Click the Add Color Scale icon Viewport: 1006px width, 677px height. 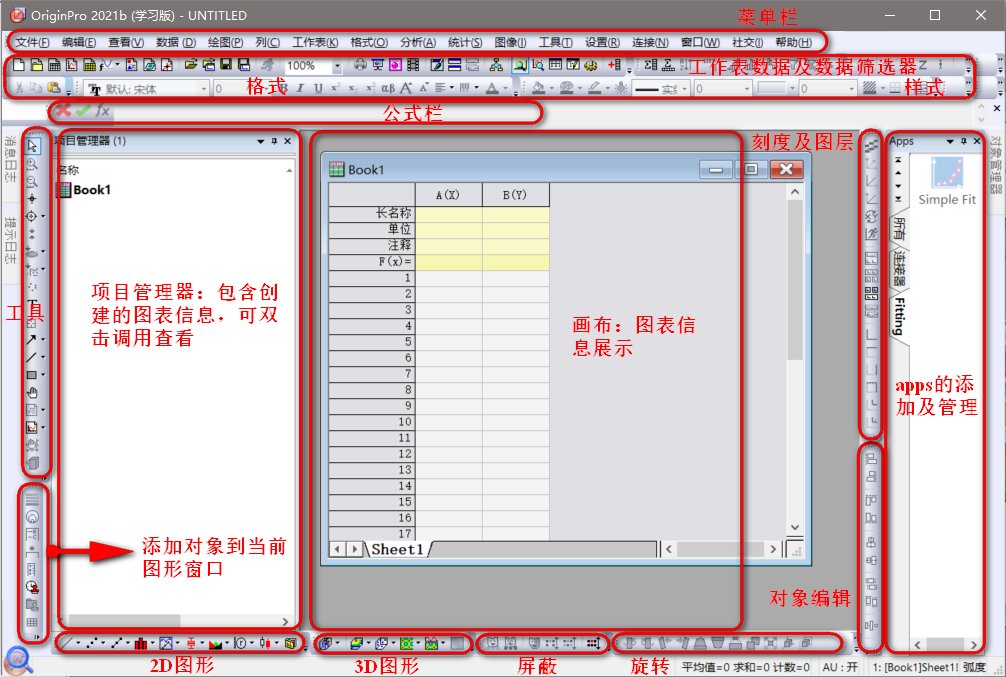[x=32, y=499]
